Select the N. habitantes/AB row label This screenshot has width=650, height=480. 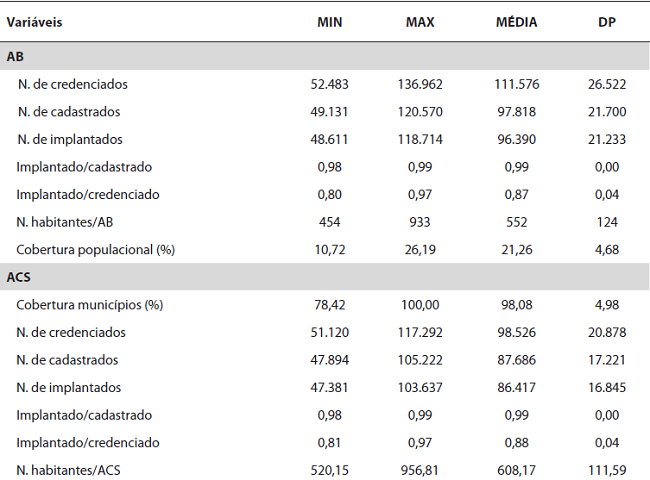[65, 221]
